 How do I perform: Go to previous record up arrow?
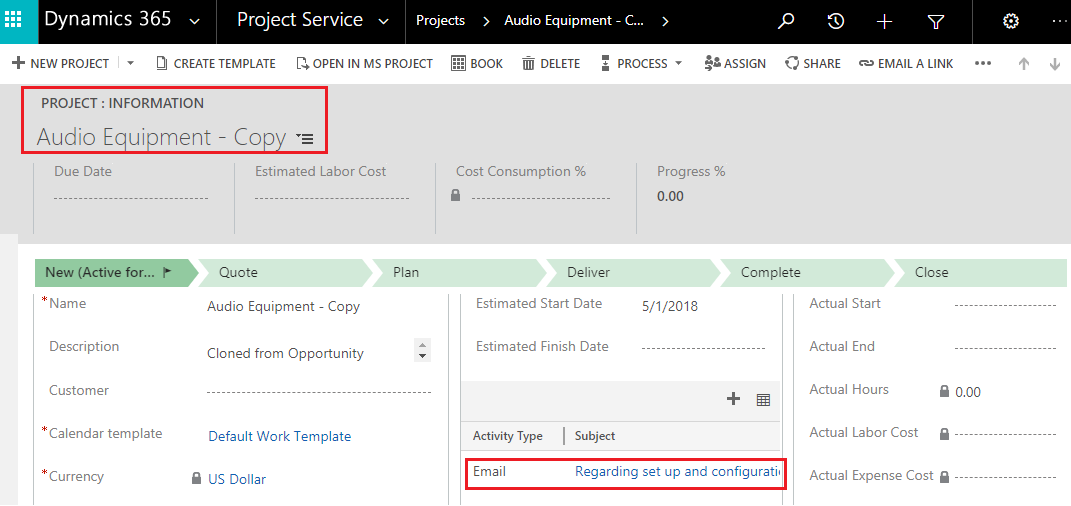pos(1023,64)
